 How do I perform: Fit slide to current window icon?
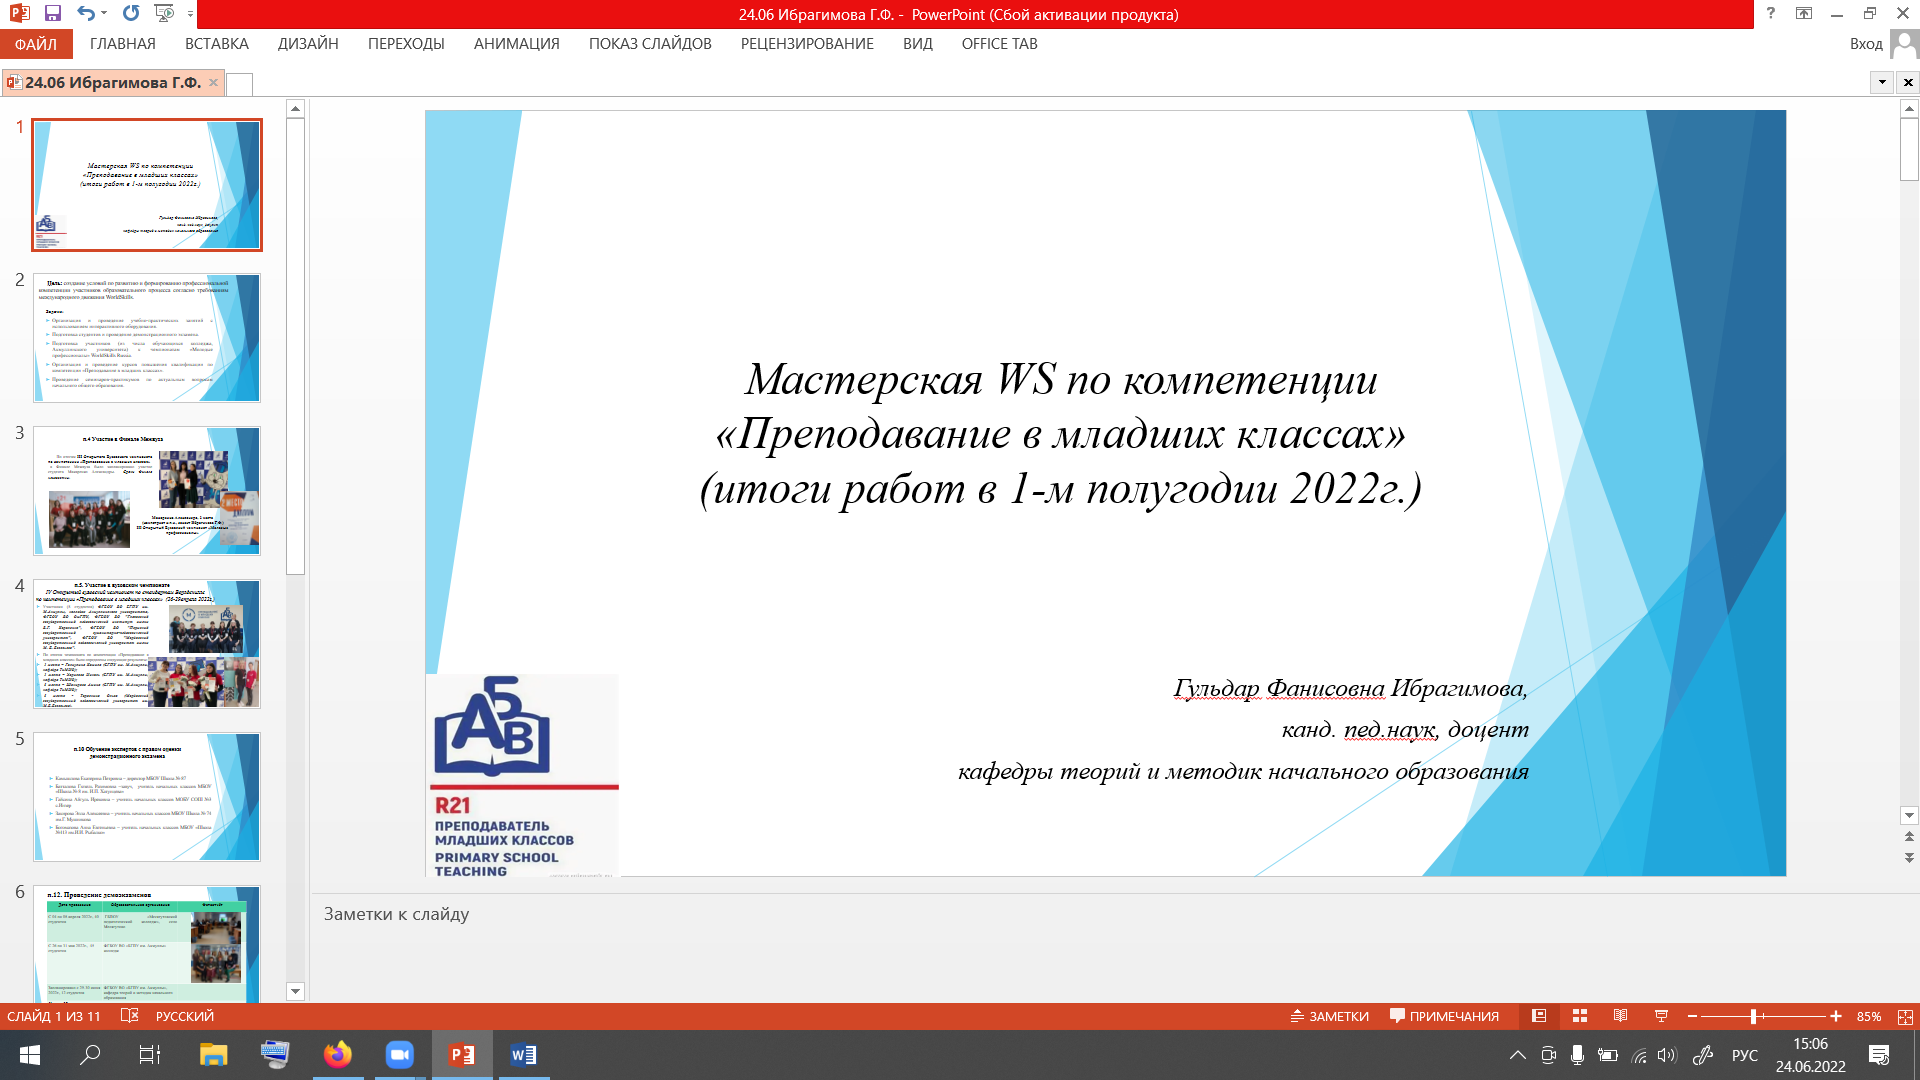(1905, 1016)
